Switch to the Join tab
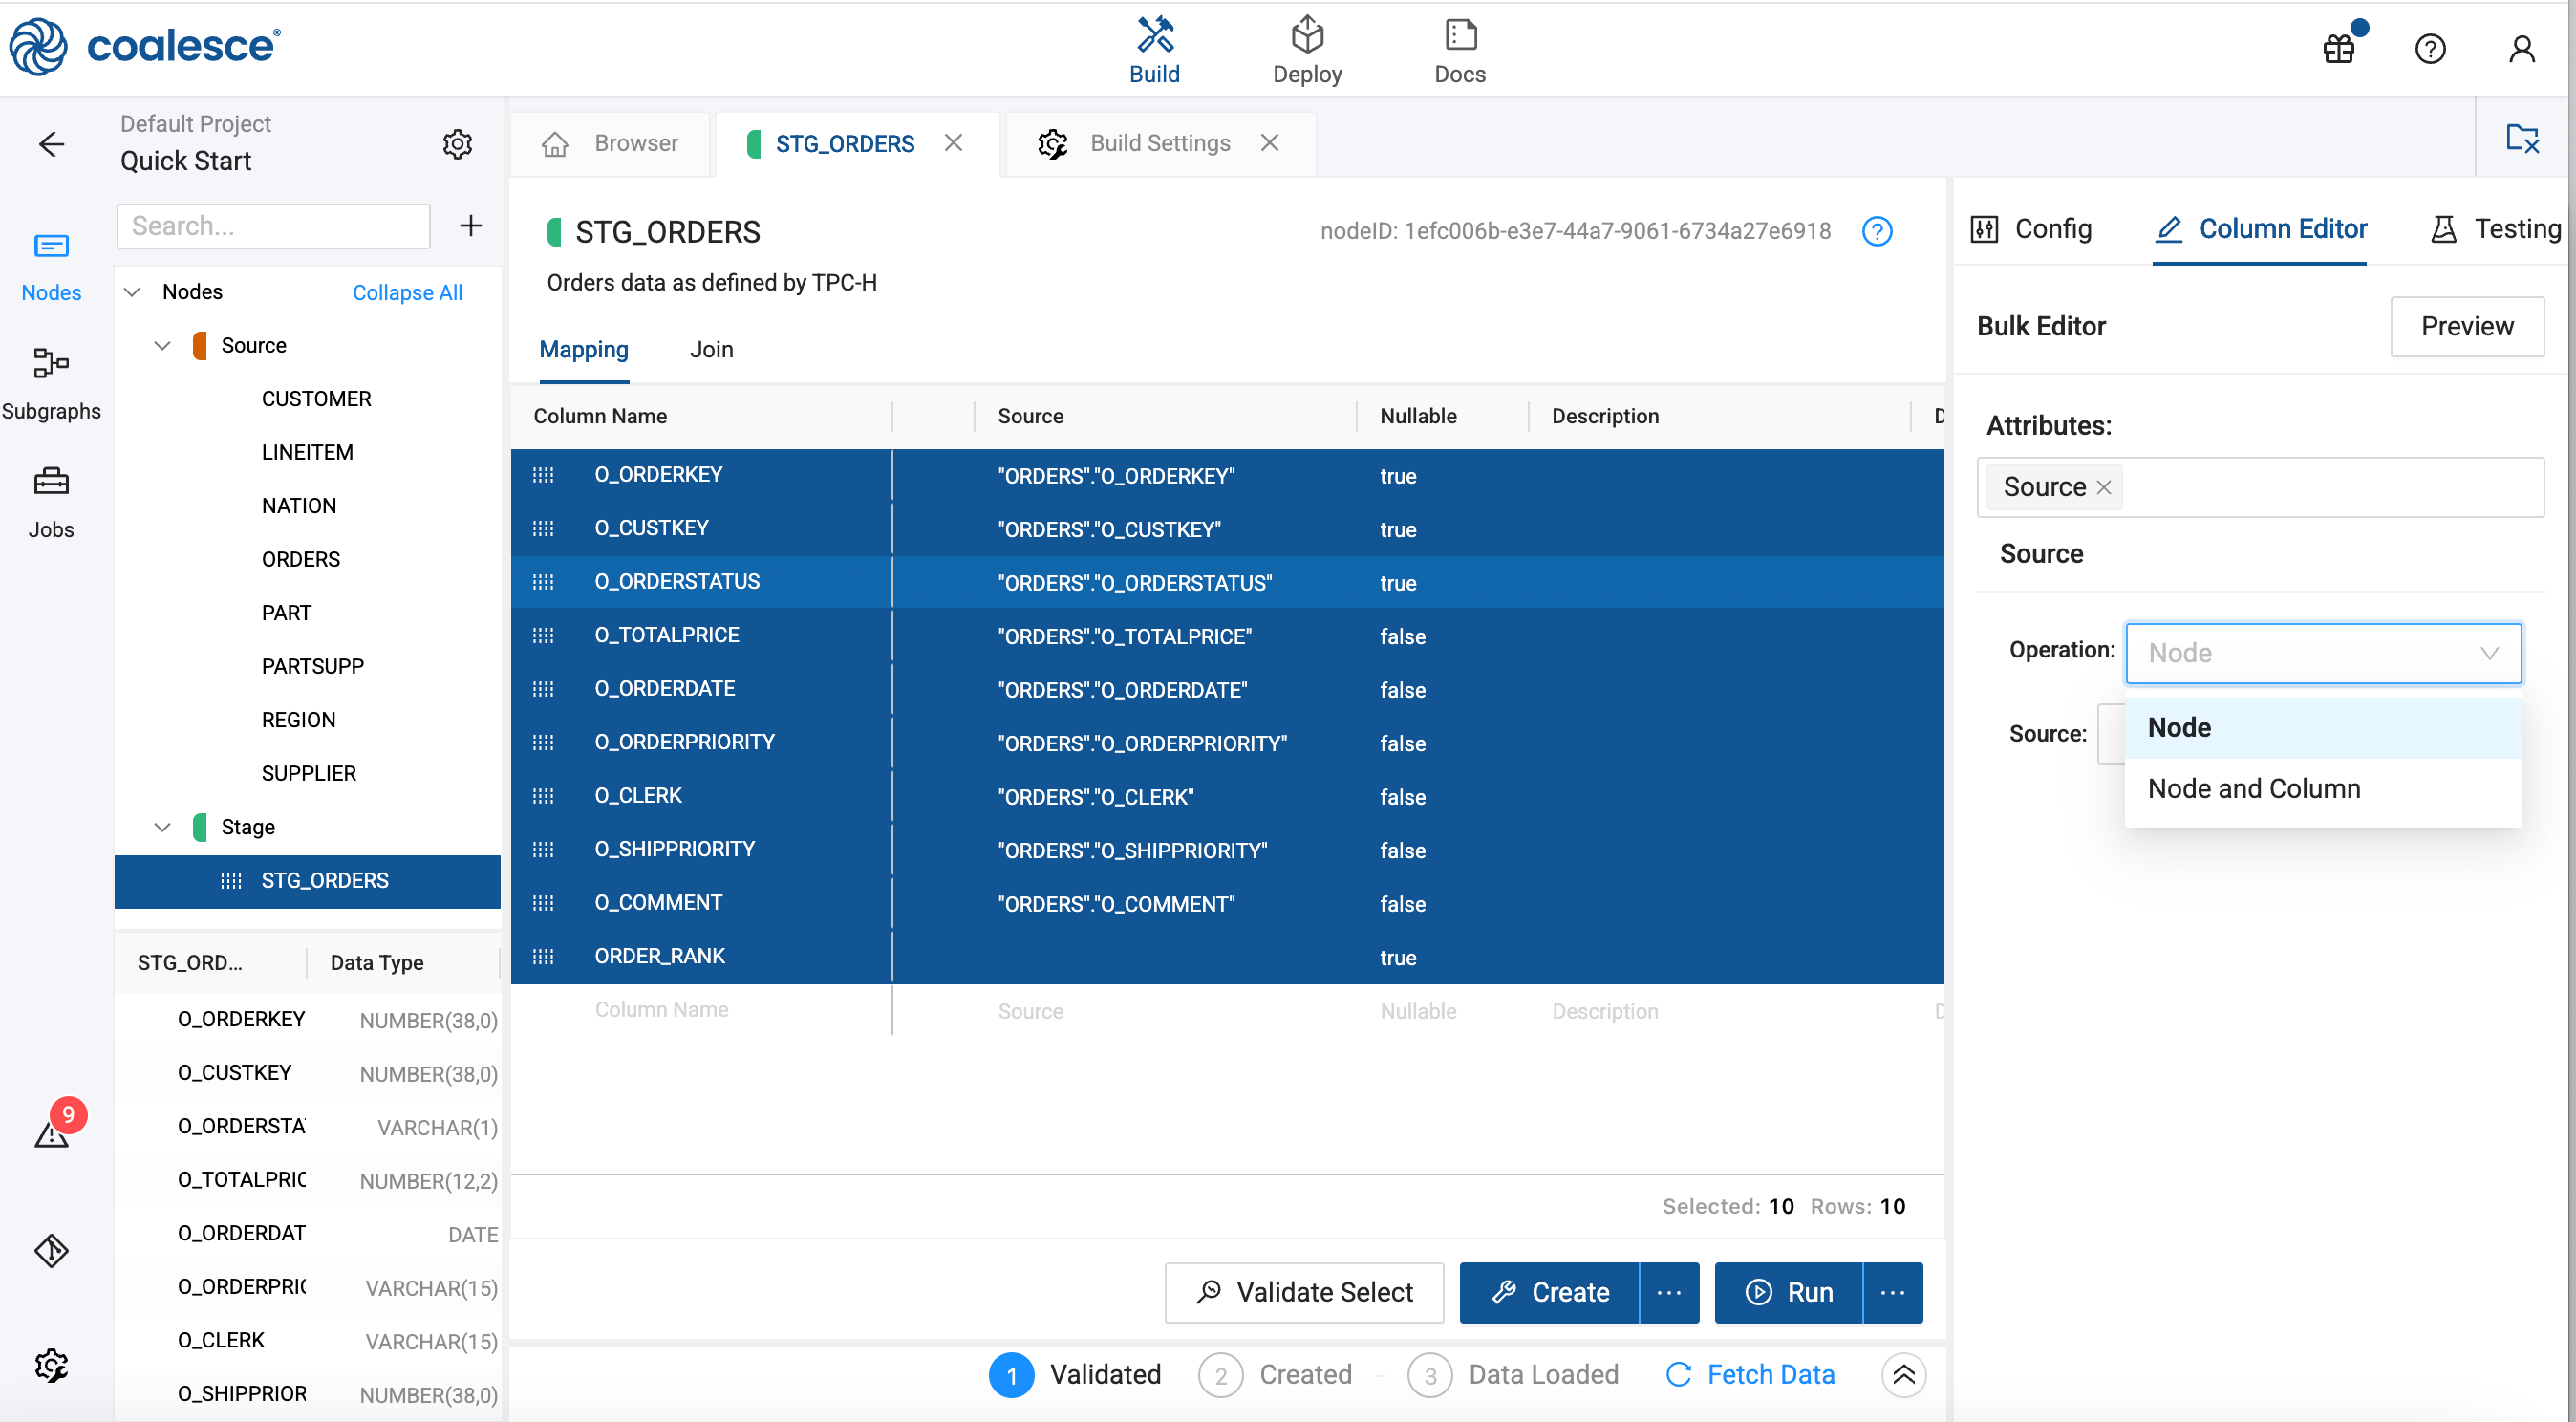Image resolution: width=2576 pixels, height=1422 pixels. pos(711,350)
